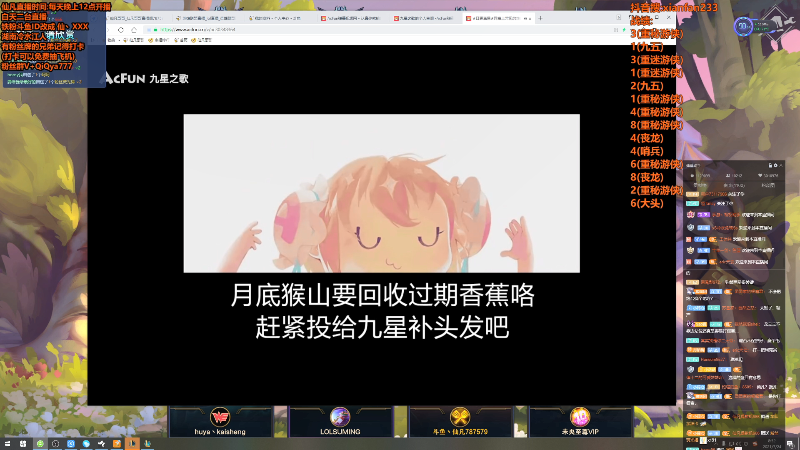Click the round level 90 game overlay badge
800x450 pixels.
tap(743, 26)
